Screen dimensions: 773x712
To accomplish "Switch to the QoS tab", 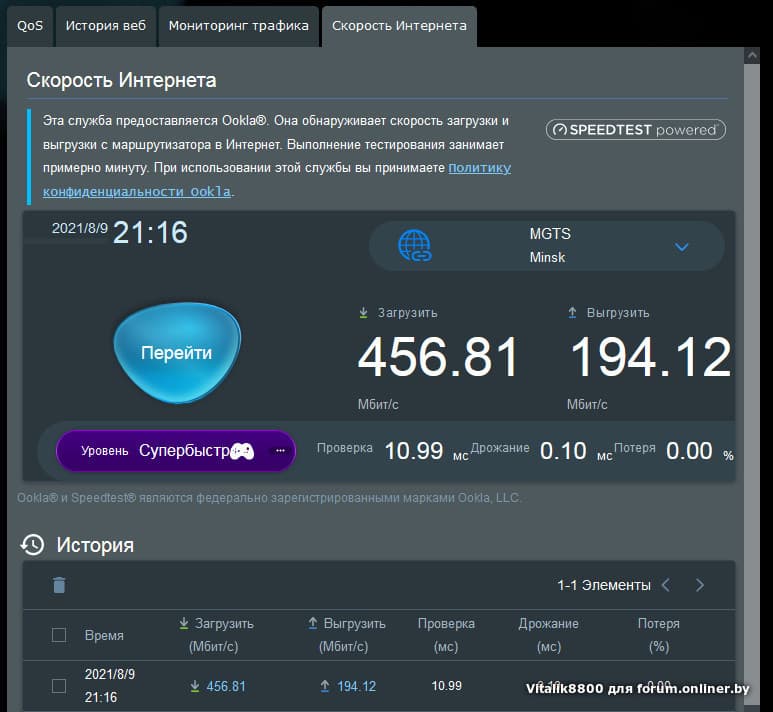I will [x=30, y=26].
